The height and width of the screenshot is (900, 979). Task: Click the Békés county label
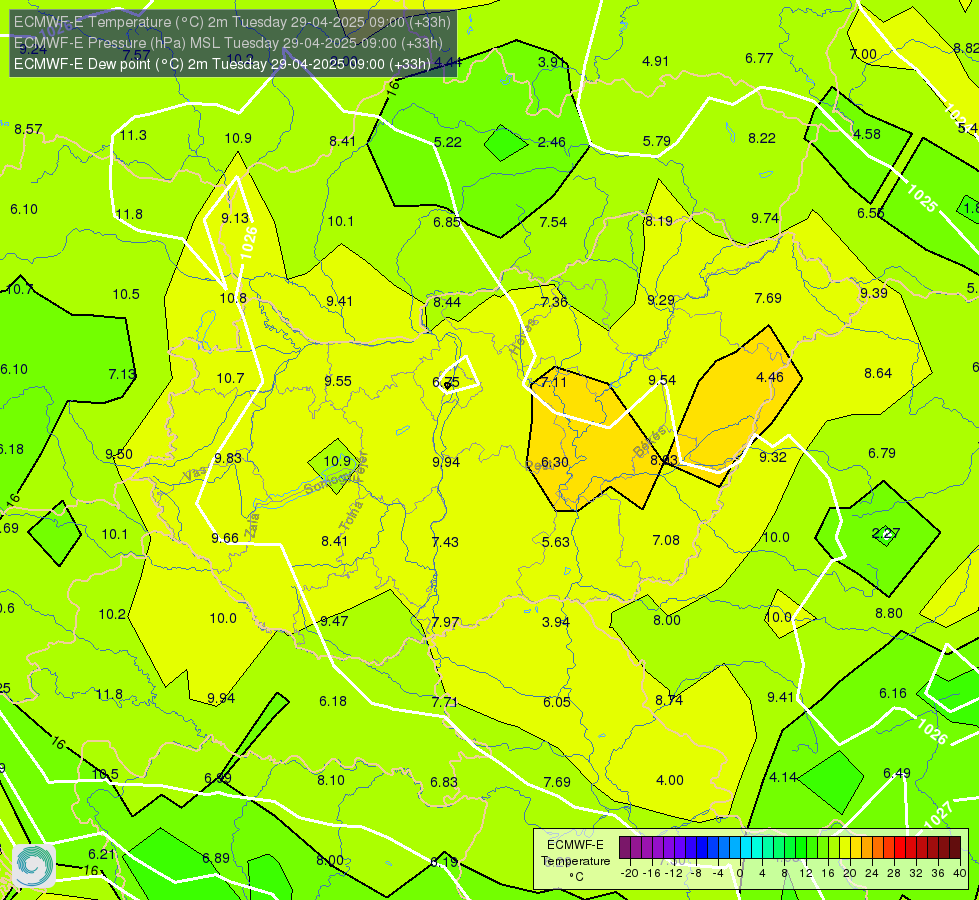coord(651,442)
